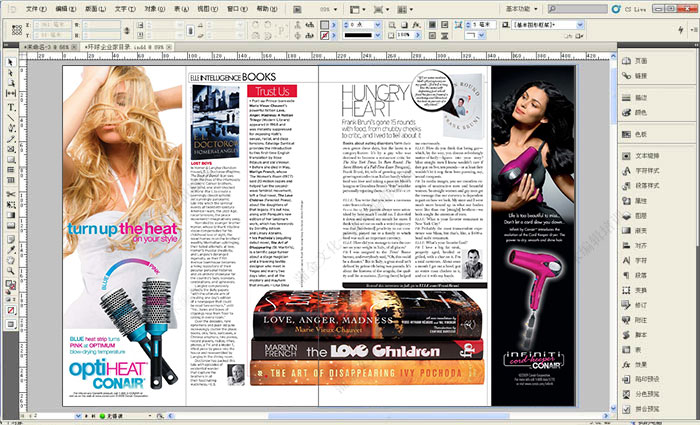Screen dimensions: 700x425
Task: Click the X position input field
Action: (x=52, y=25)
